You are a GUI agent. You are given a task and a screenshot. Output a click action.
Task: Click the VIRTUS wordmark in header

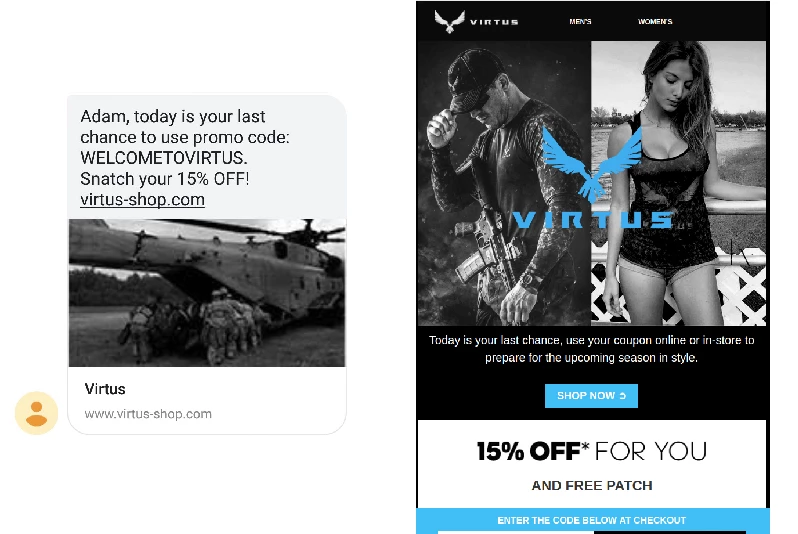pos(494,22)
